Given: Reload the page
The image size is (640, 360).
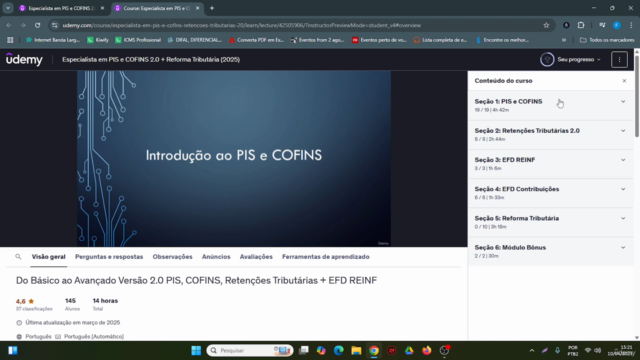Looking at the screenshot, I should coord(38,25).
